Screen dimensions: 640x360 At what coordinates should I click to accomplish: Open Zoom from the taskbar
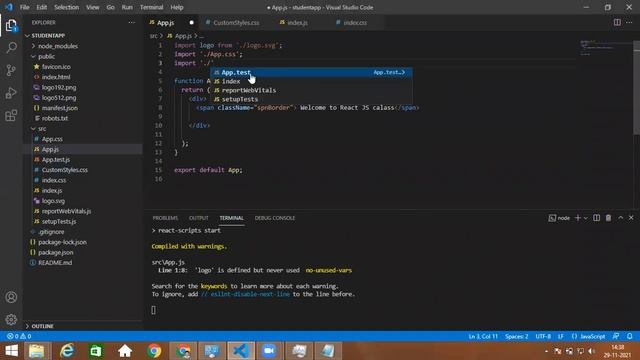(269, 351)
